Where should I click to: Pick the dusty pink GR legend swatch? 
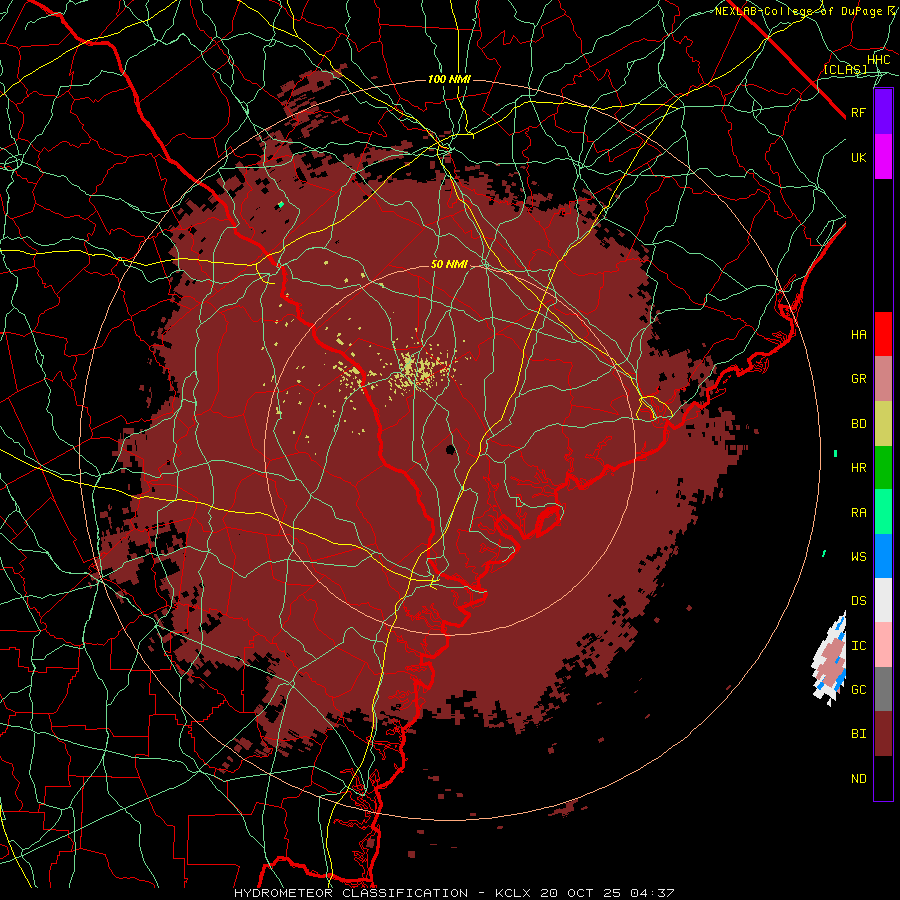883,379
